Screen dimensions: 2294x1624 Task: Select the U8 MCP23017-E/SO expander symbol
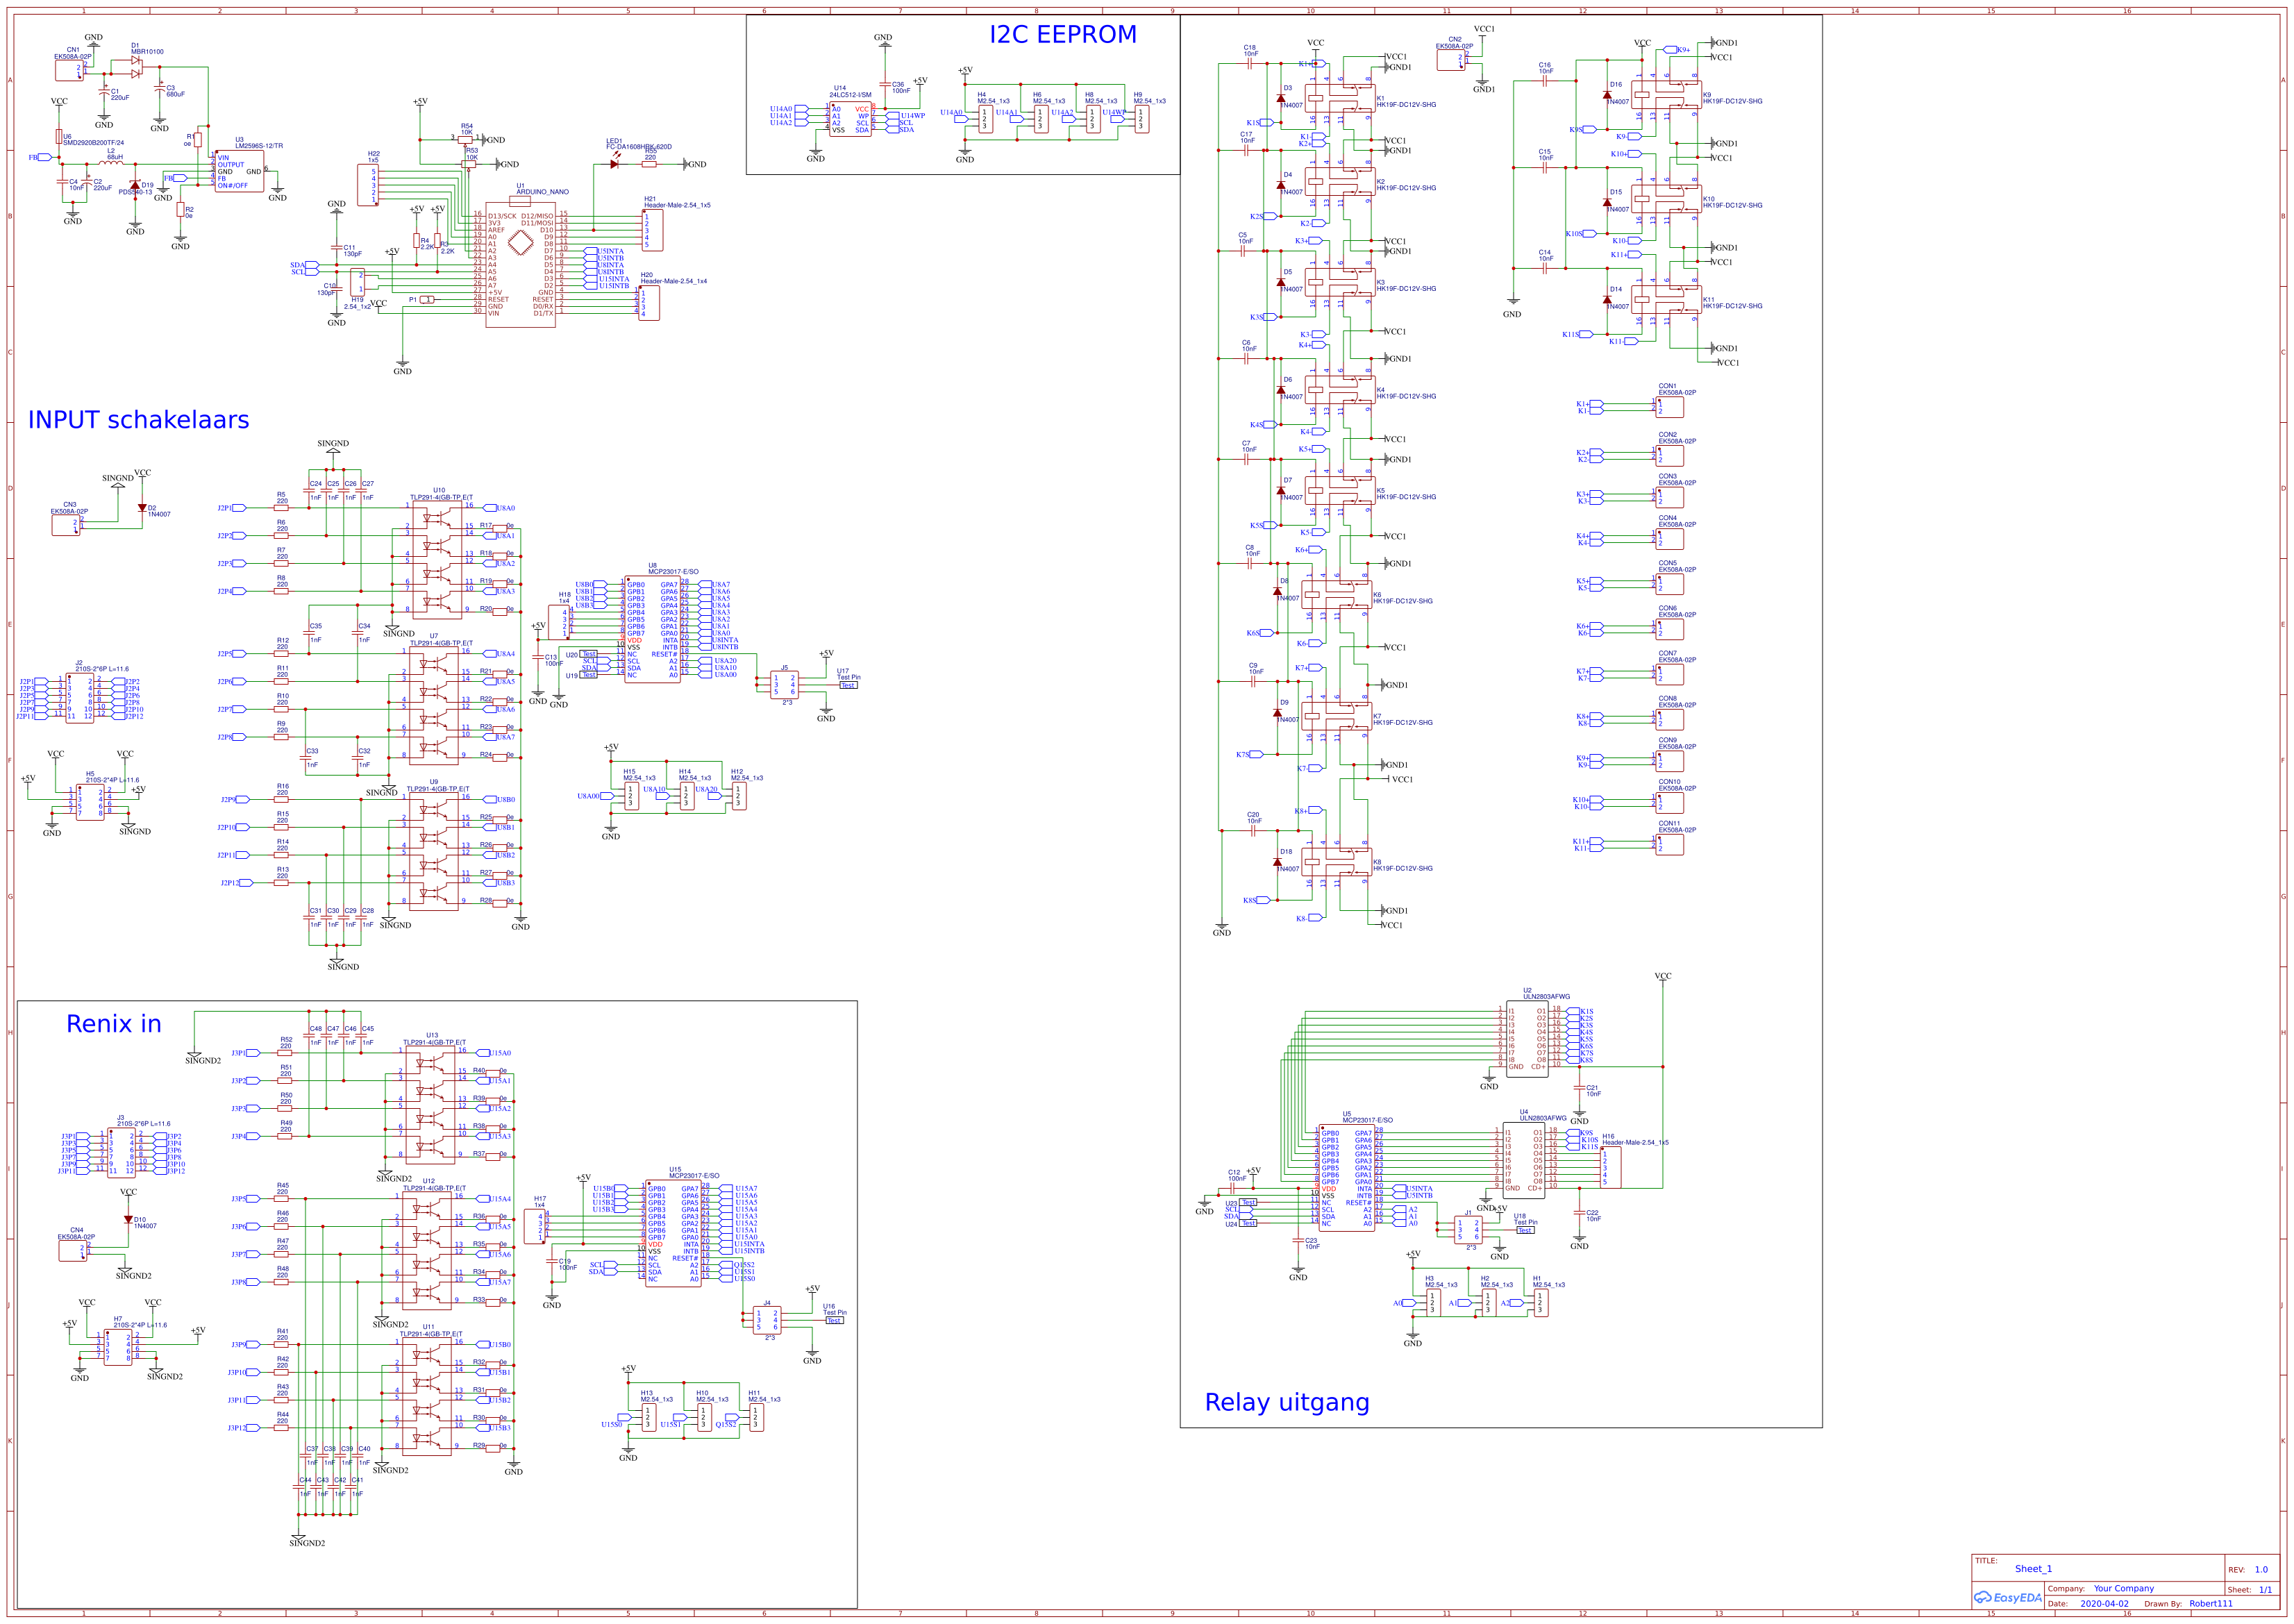coord(652,630)
